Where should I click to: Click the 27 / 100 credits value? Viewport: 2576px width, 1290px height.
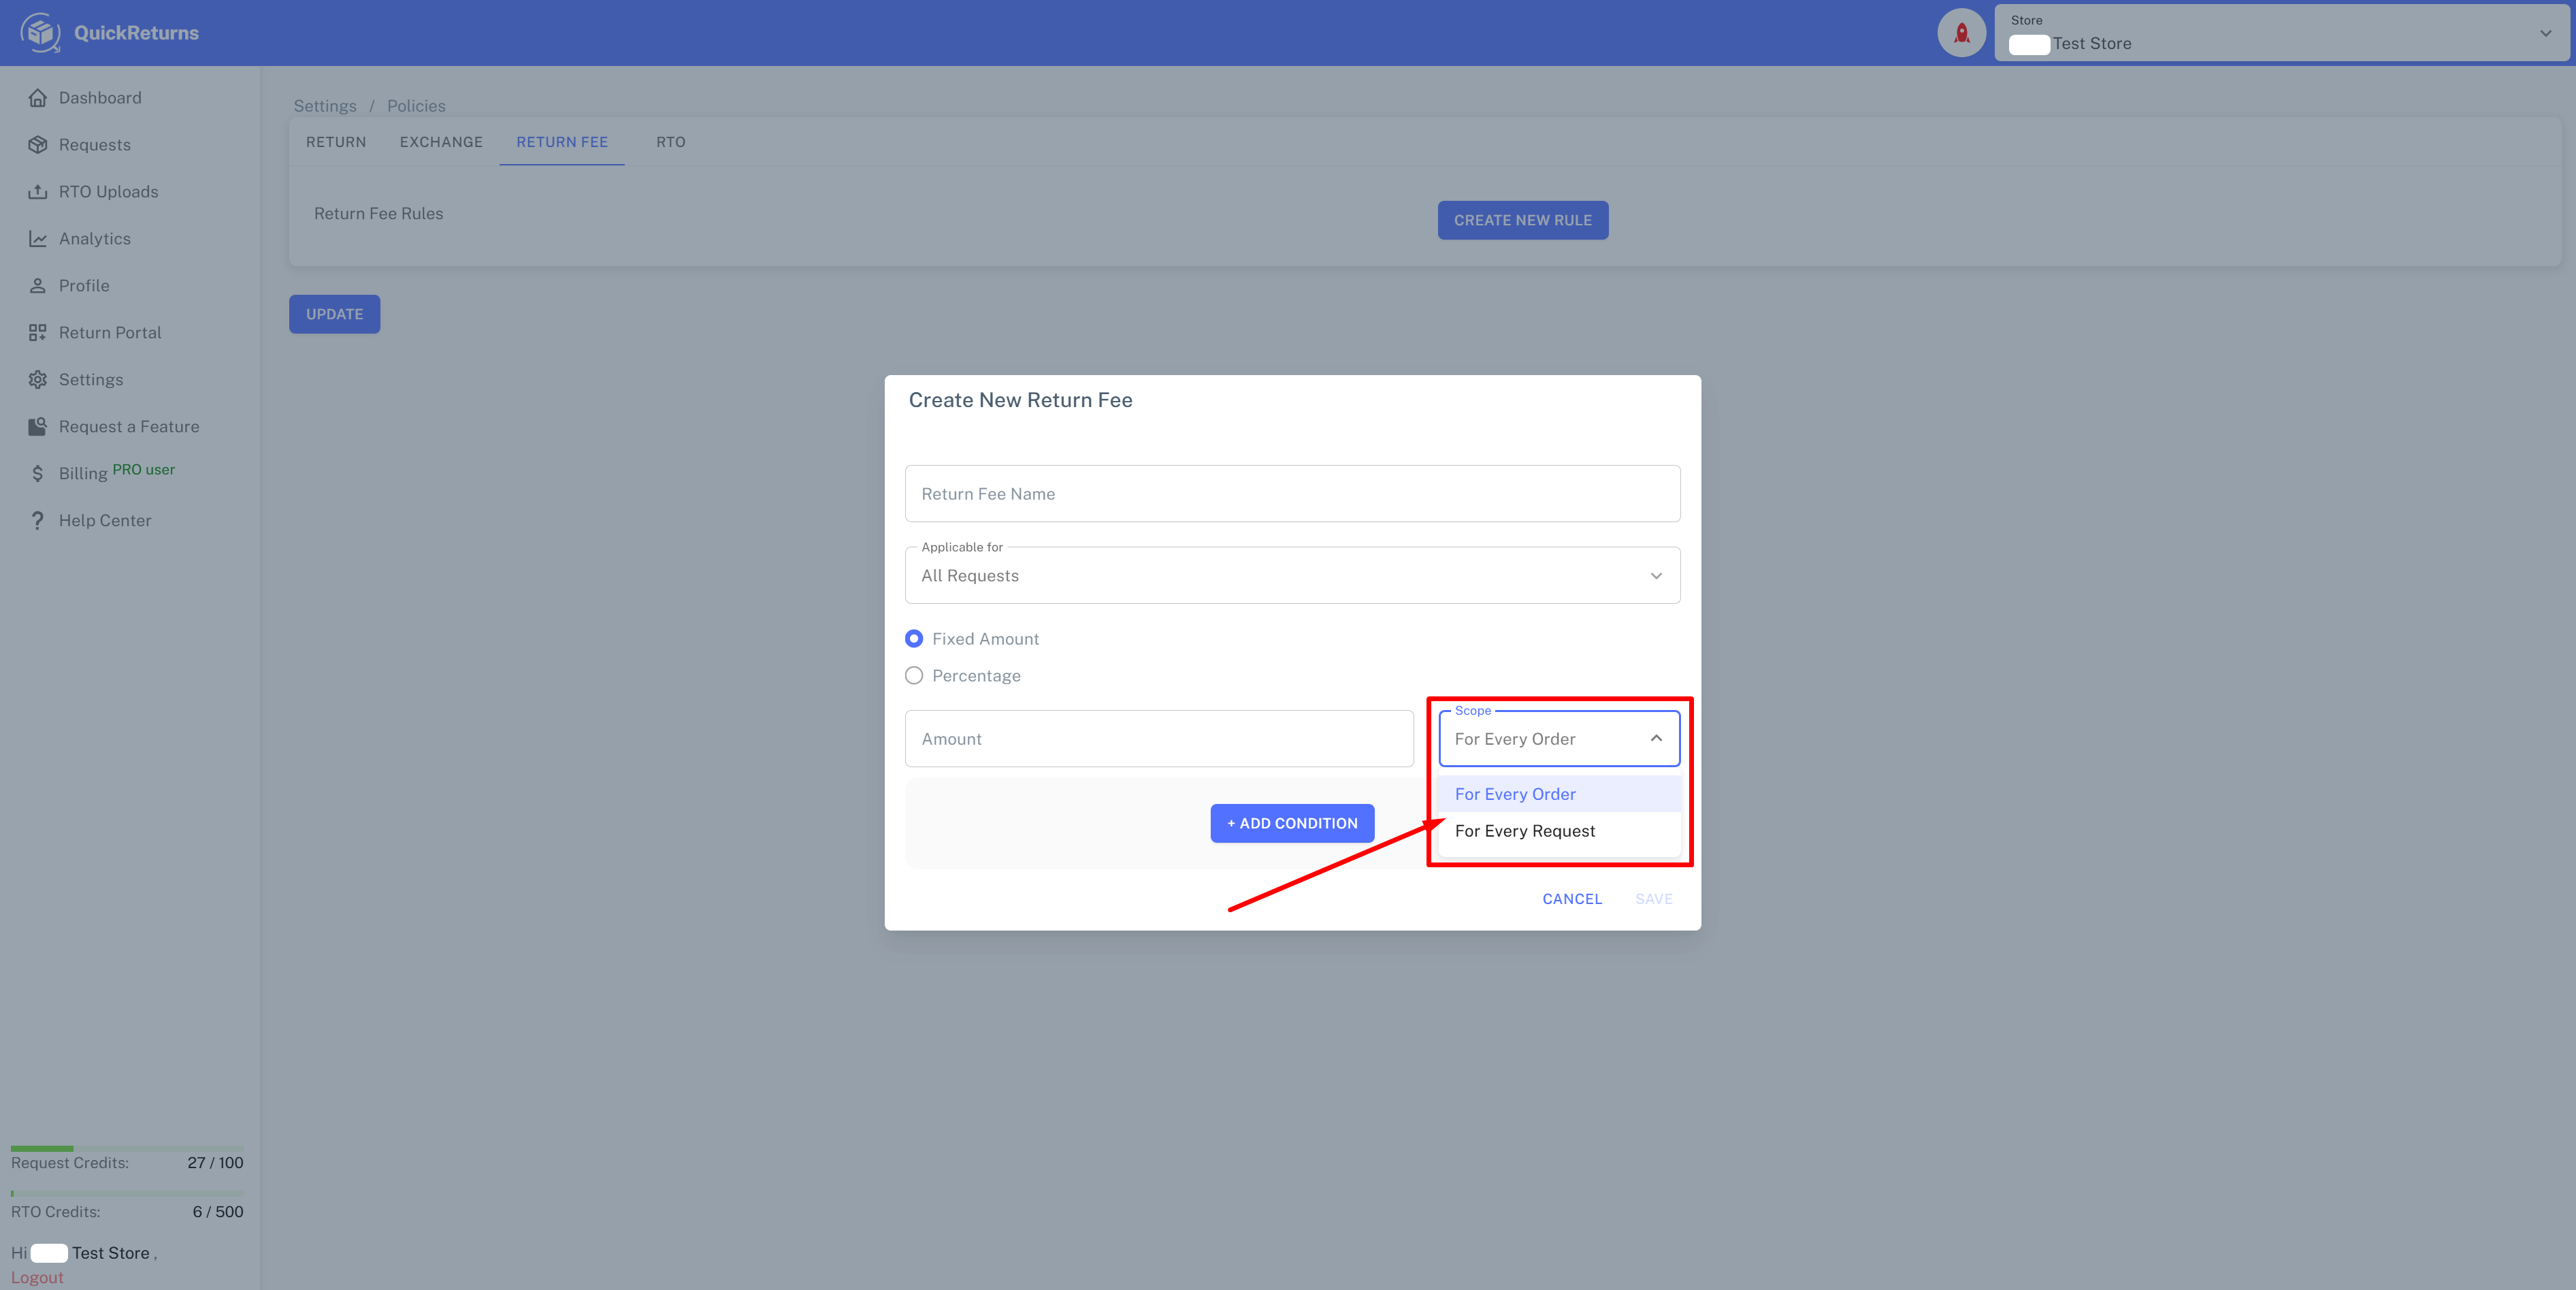[215, 1163]
